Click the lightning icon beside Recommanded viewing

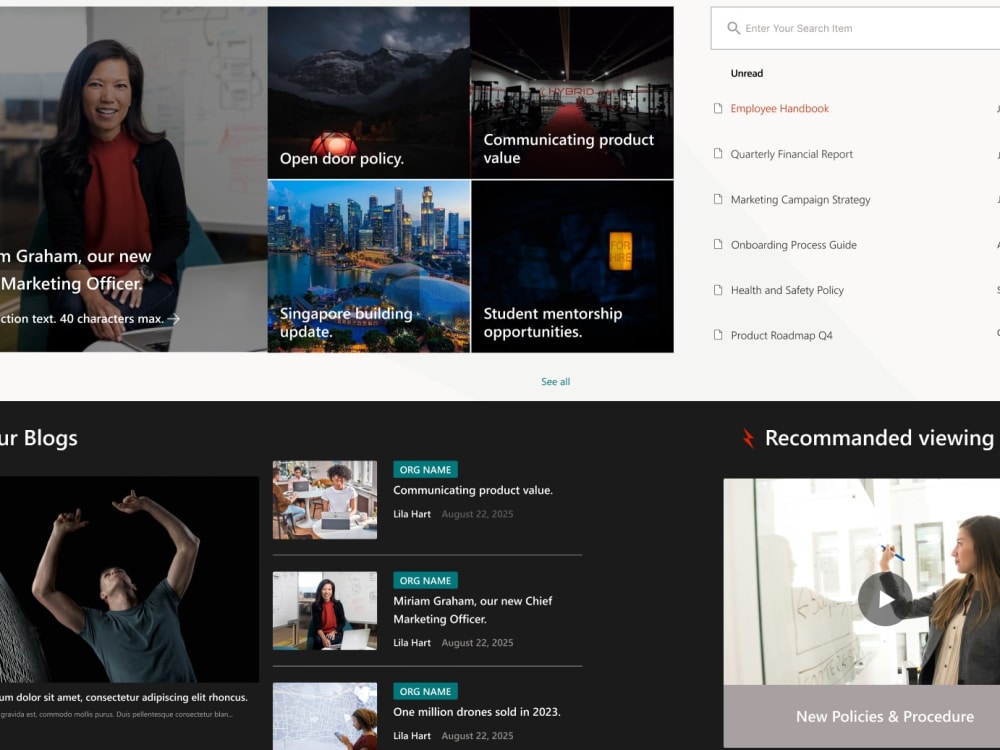[x=748, y=438]
